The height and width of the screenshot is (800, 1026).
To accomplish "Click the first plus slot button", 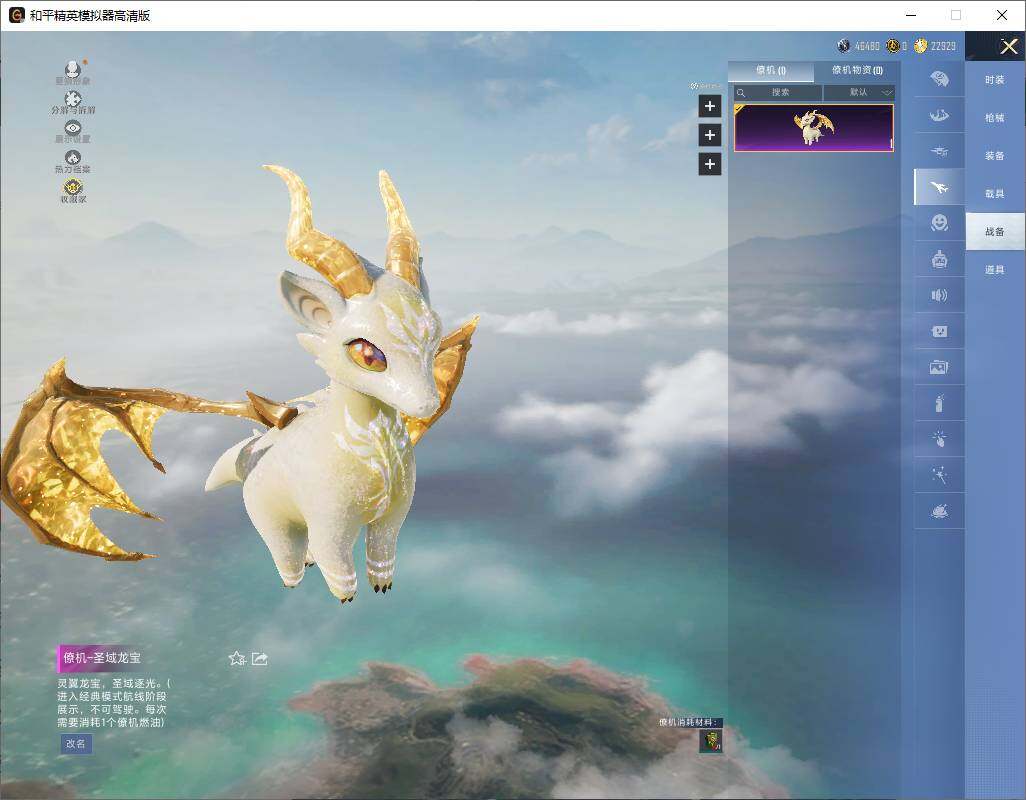I will 710,106.
